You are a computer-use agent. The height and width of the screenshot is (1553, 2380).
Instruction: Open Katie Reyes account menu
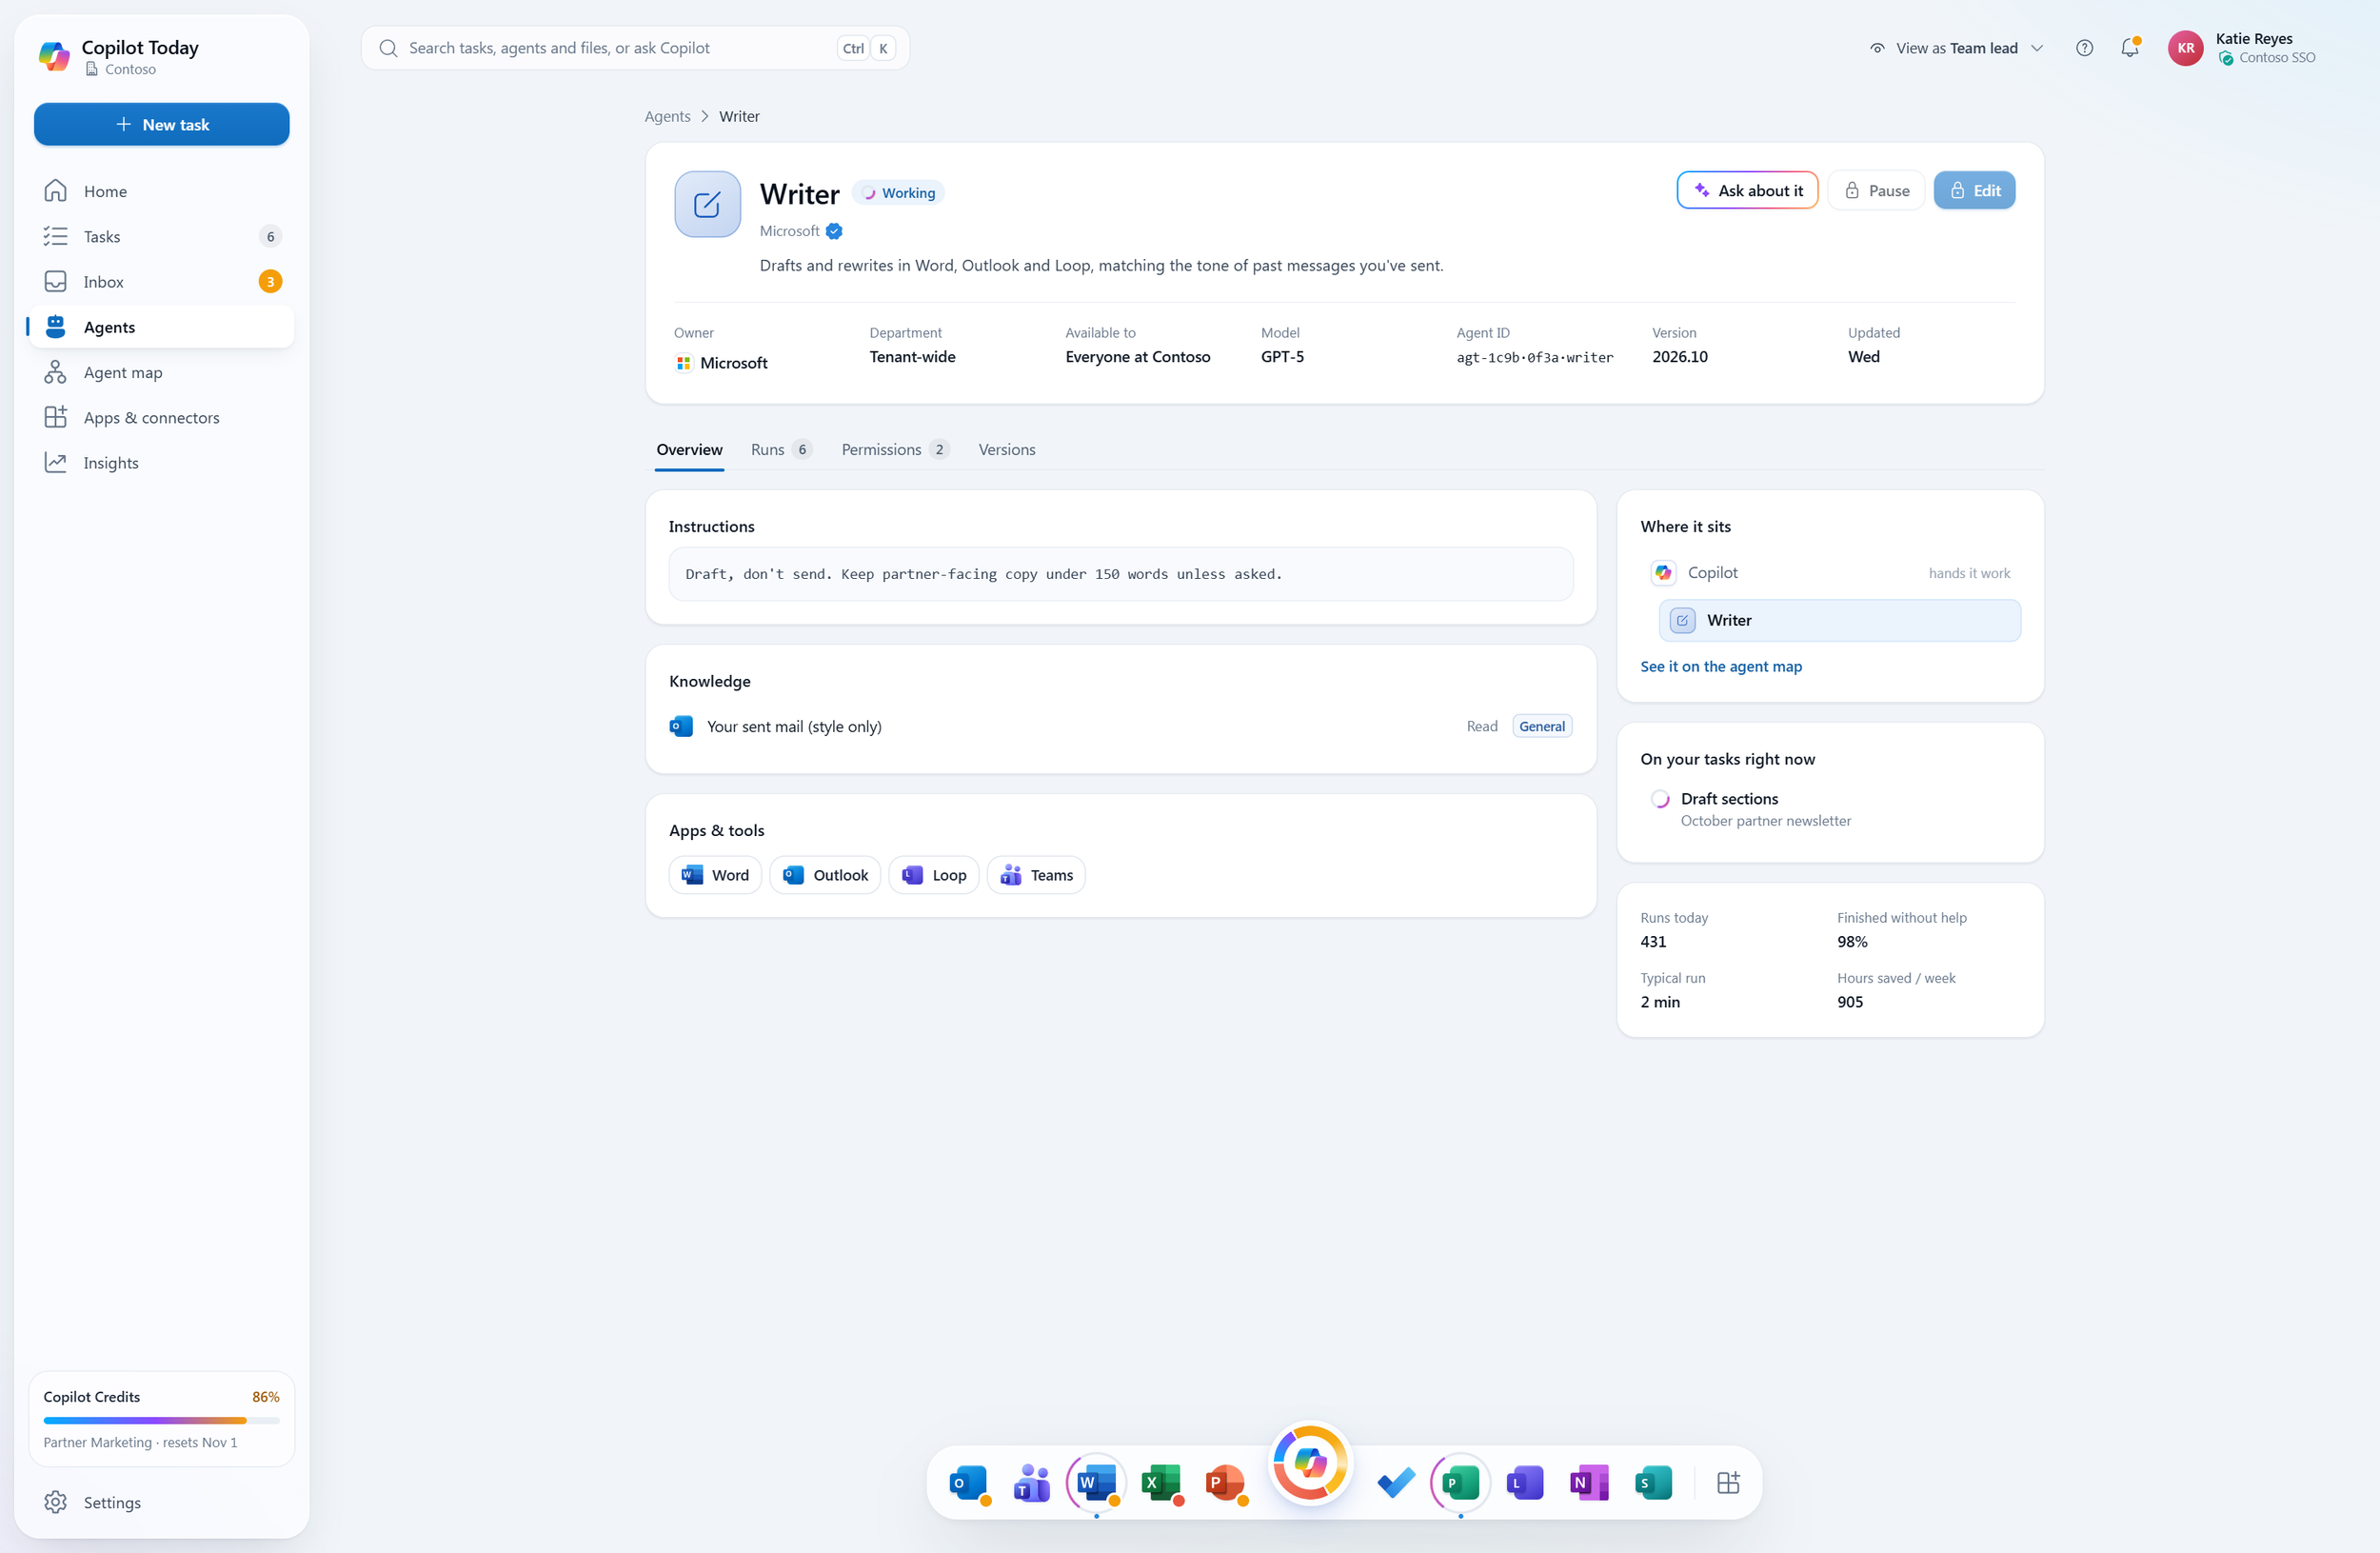(2243, 48)
